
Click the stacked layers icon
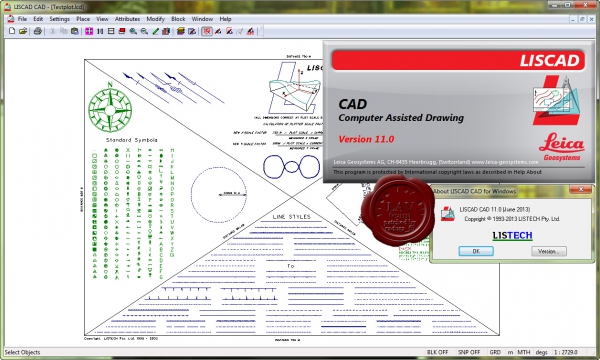(x=181, y=31)
